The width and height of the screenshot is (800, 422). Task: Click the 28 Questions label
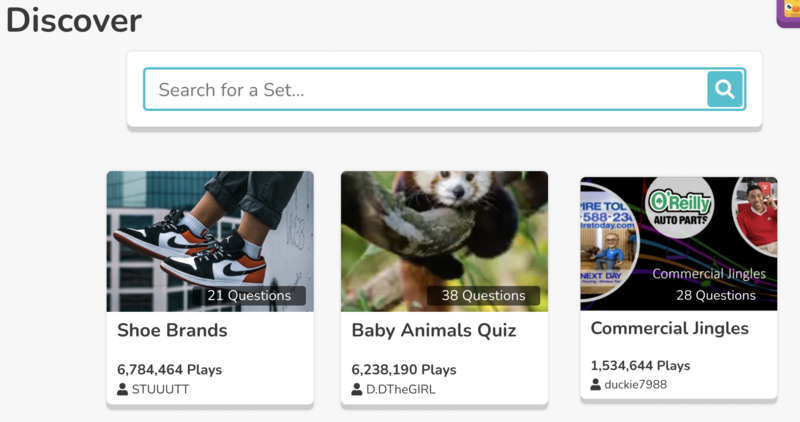(x=716, y=295)
